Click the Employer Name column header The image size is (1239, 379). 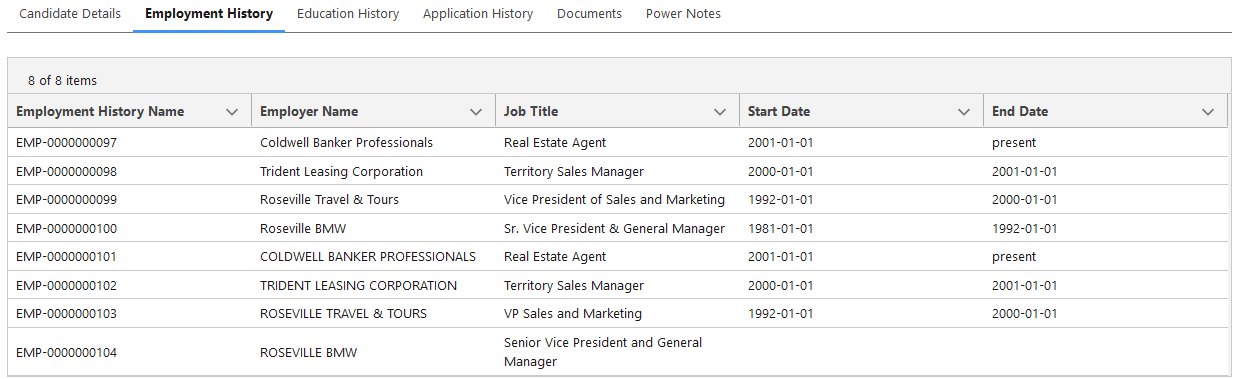click(x=309, y=112)
